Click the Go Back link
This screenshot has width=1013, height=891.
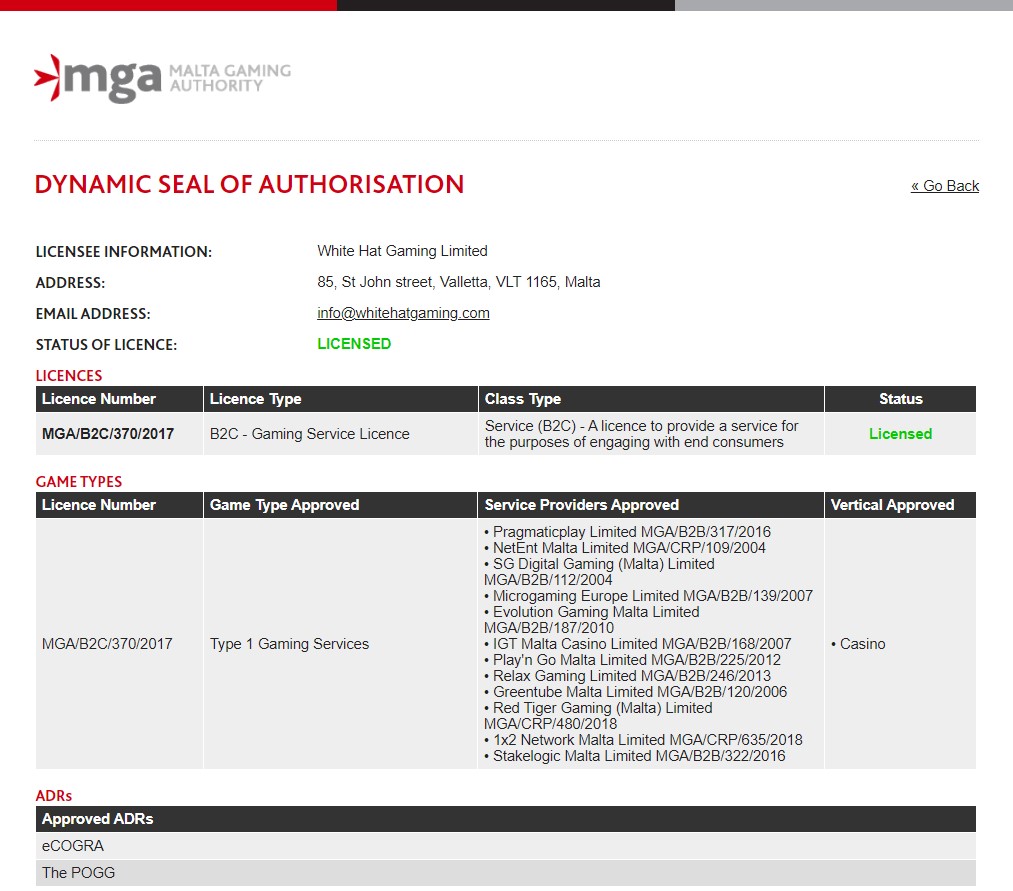tap(945, 186)
